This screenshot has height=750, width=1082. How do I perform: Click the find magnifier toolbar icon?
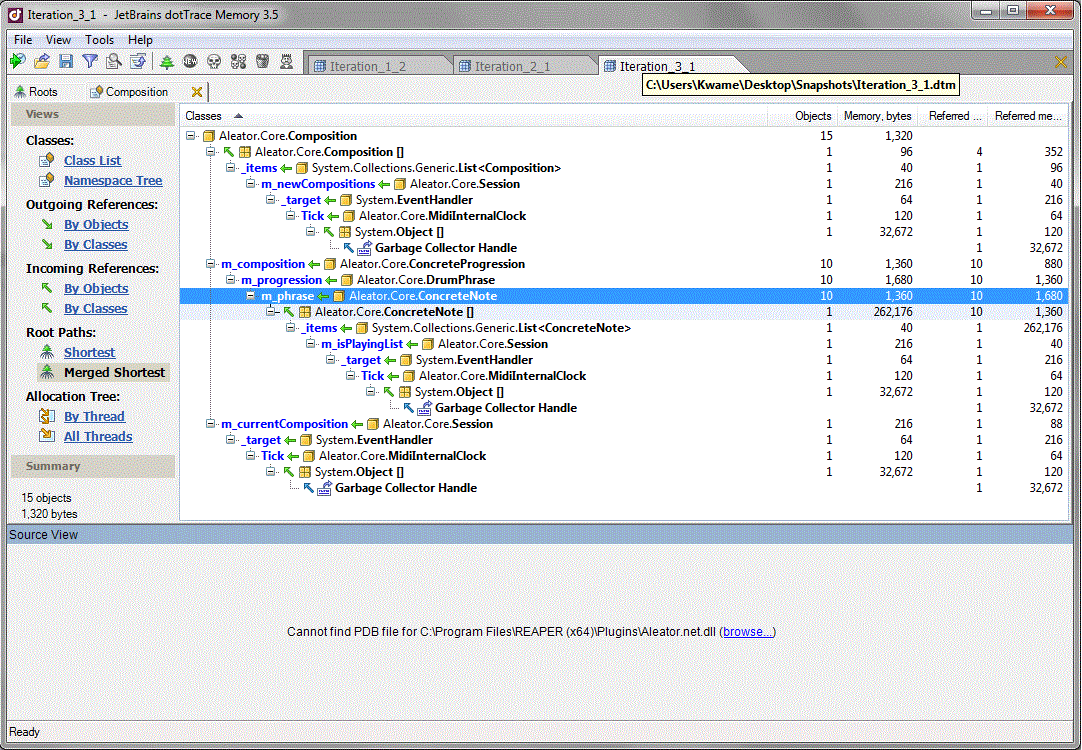(x=114, y=61)
